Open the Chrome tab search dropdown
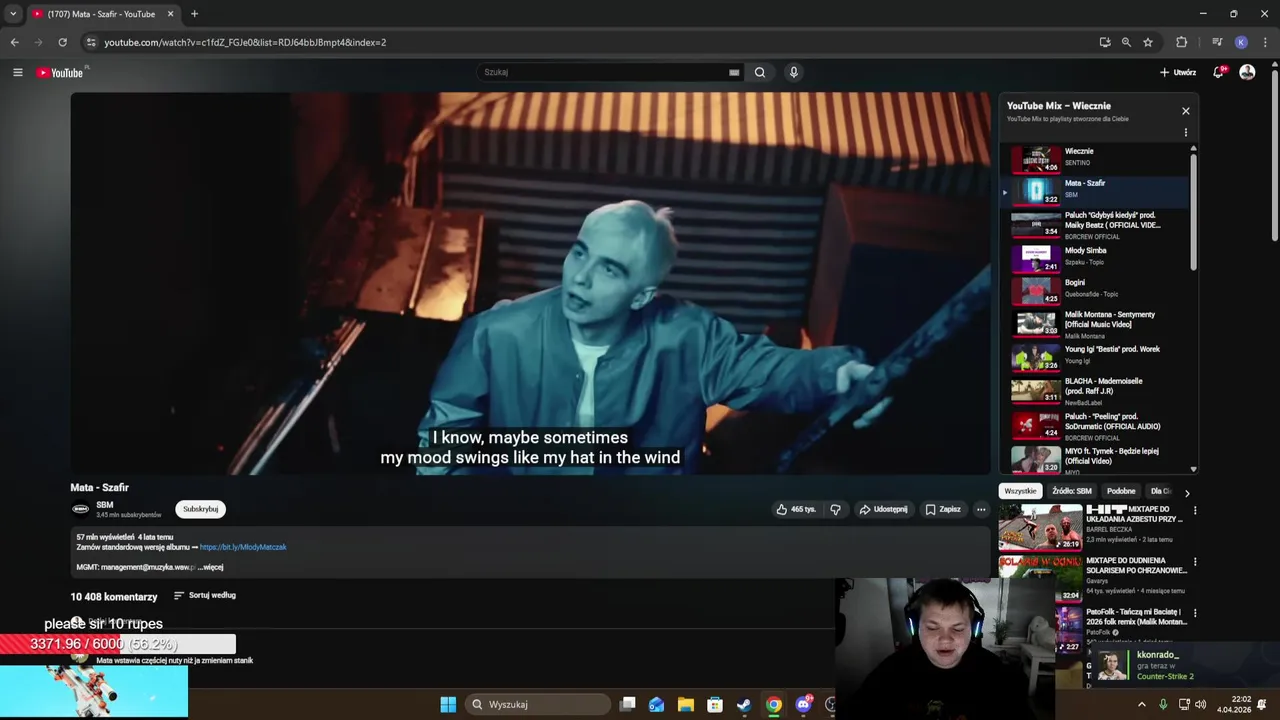Screen dimensions: 1280x720 pos(12,14)
